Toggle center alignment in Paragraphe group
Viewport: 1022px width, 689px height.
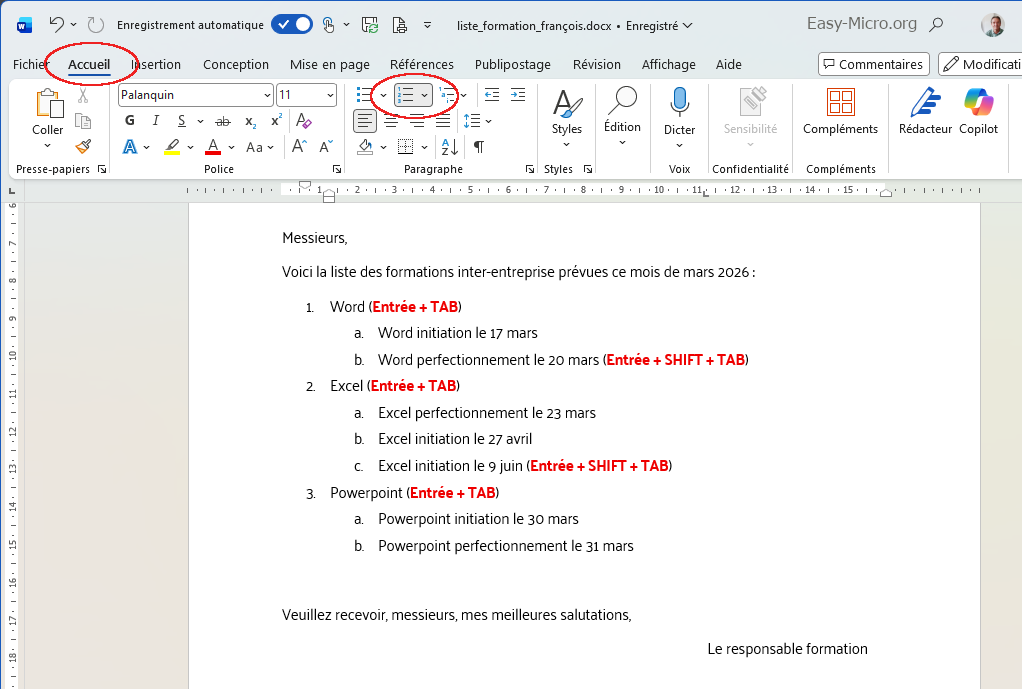(392, 118)
